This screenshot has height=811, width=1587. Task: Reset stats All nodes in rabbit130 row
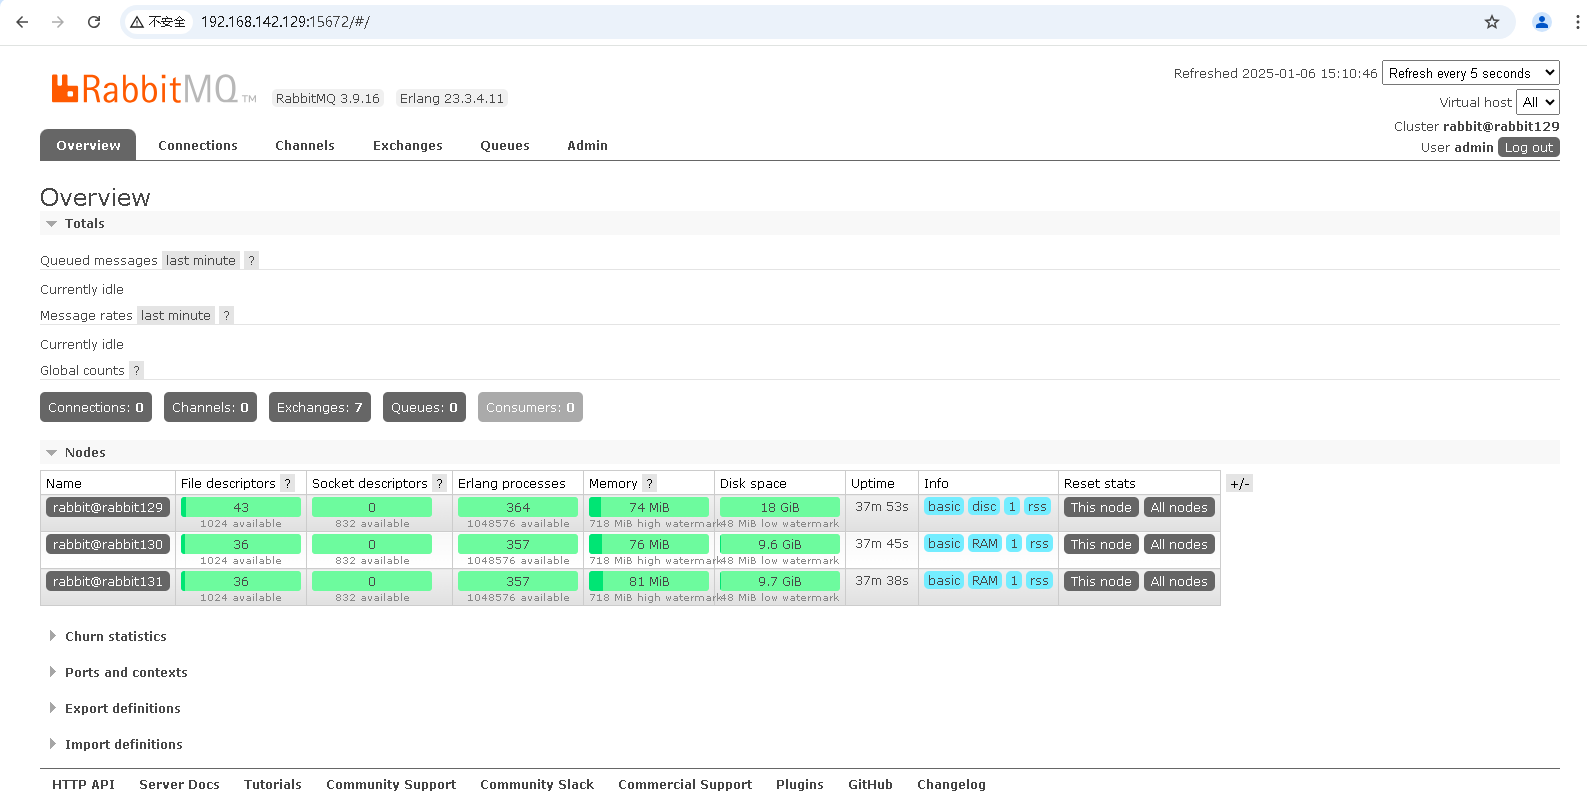(1179, 544)
